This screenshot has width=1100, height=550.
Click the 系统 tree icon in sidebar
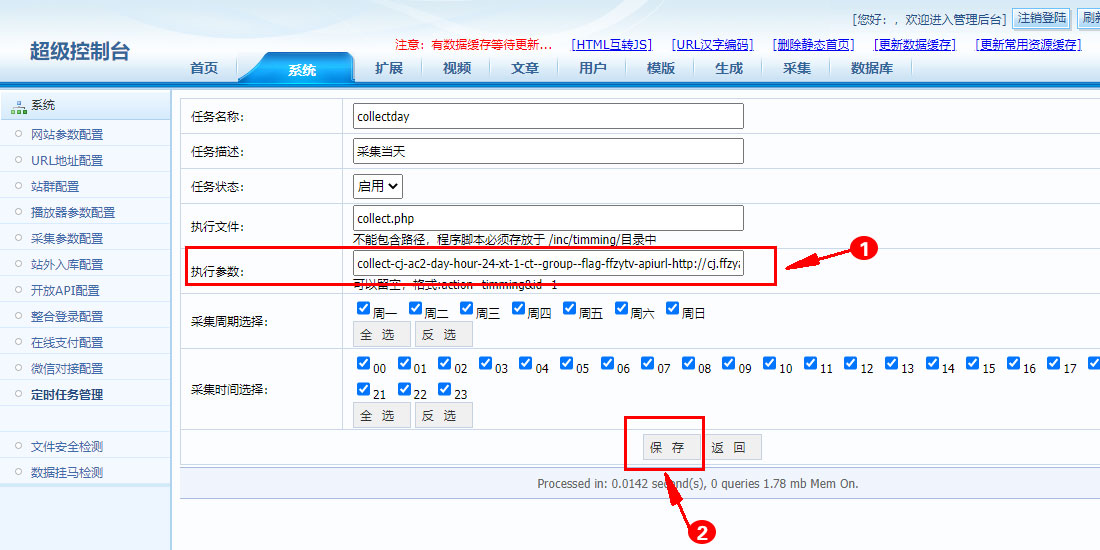pyautogui.click(x=19, y=106)
